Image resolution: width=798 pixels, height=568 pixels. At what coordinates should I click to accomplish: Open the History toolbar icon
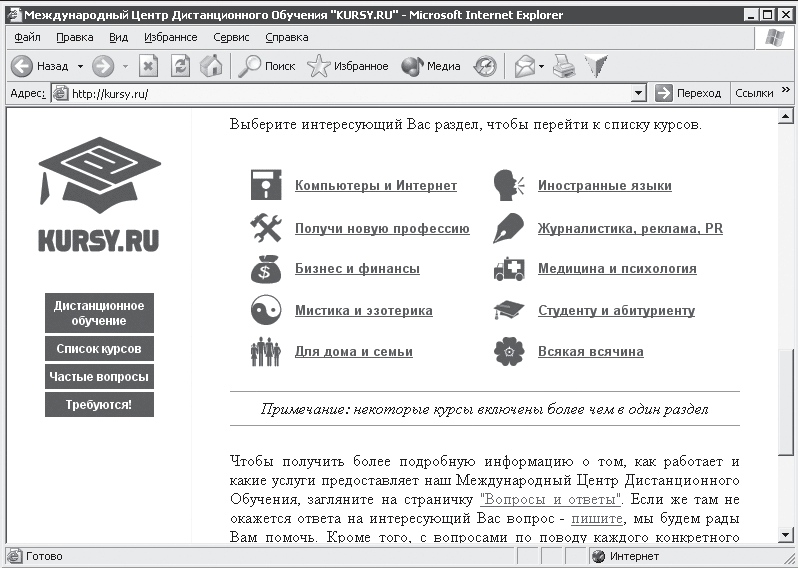point(485,66)
